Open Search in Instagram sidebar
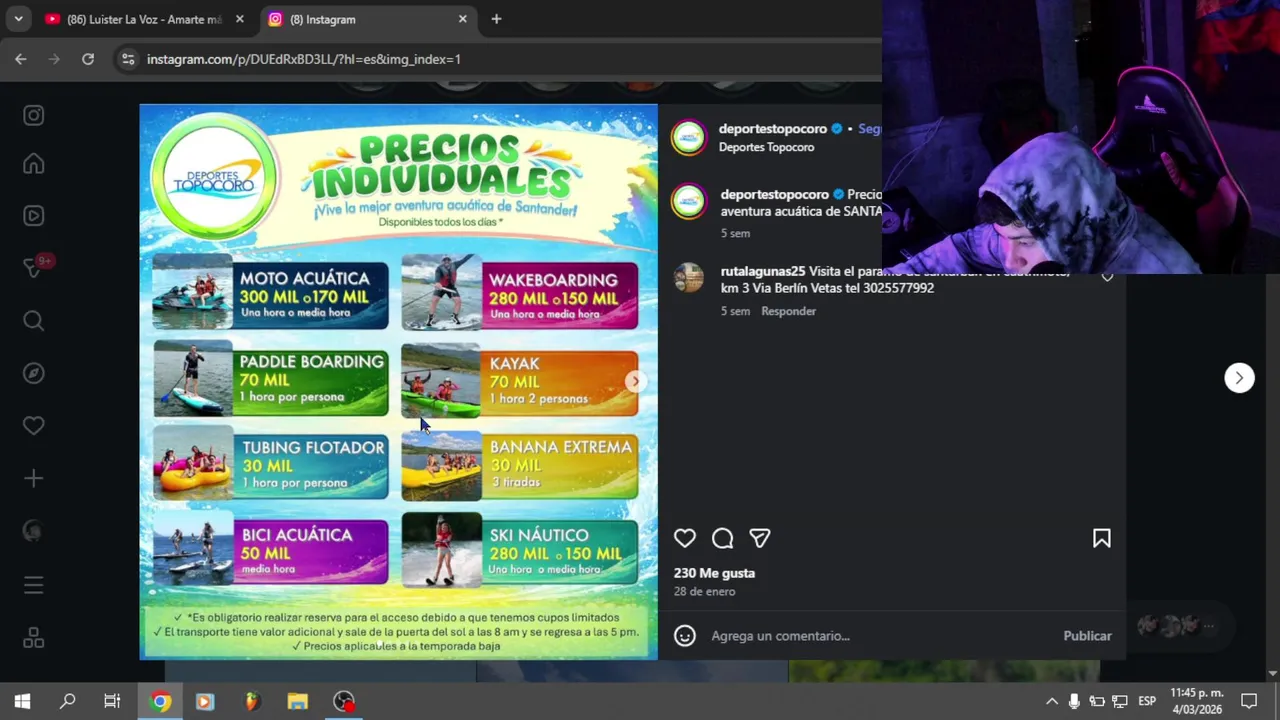 click(33, 321)
